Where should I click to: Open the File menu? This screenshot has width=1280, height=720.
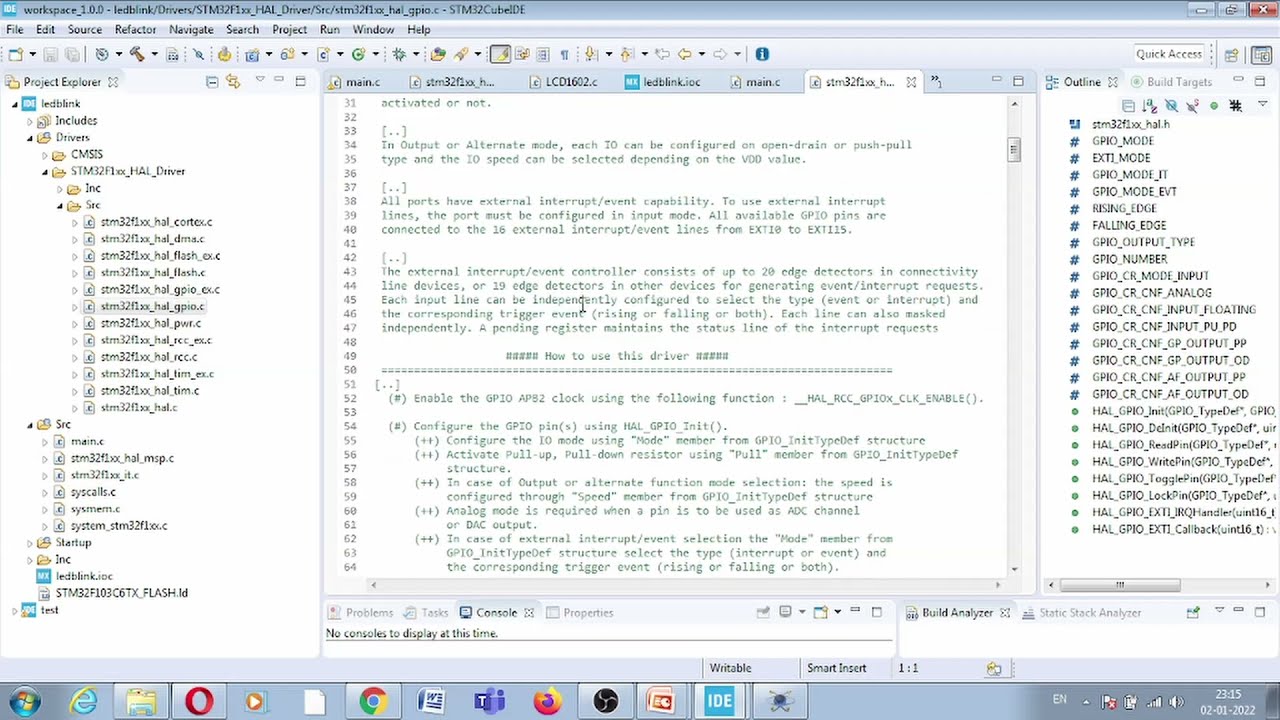point(15,30)
